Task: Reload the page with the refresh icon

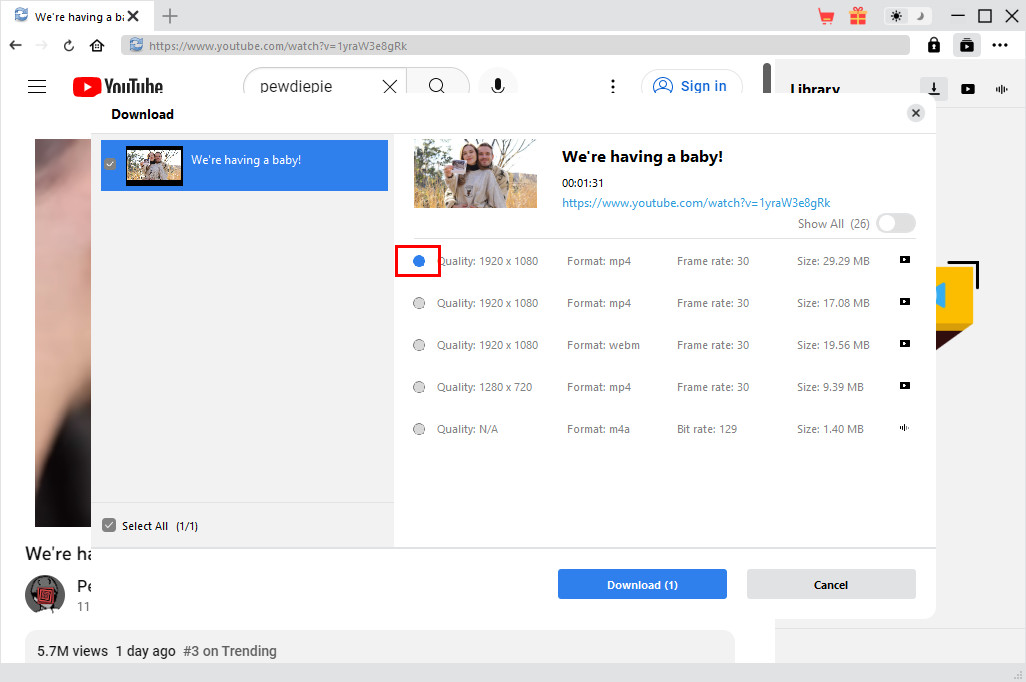Action: [x=69, y=45]
